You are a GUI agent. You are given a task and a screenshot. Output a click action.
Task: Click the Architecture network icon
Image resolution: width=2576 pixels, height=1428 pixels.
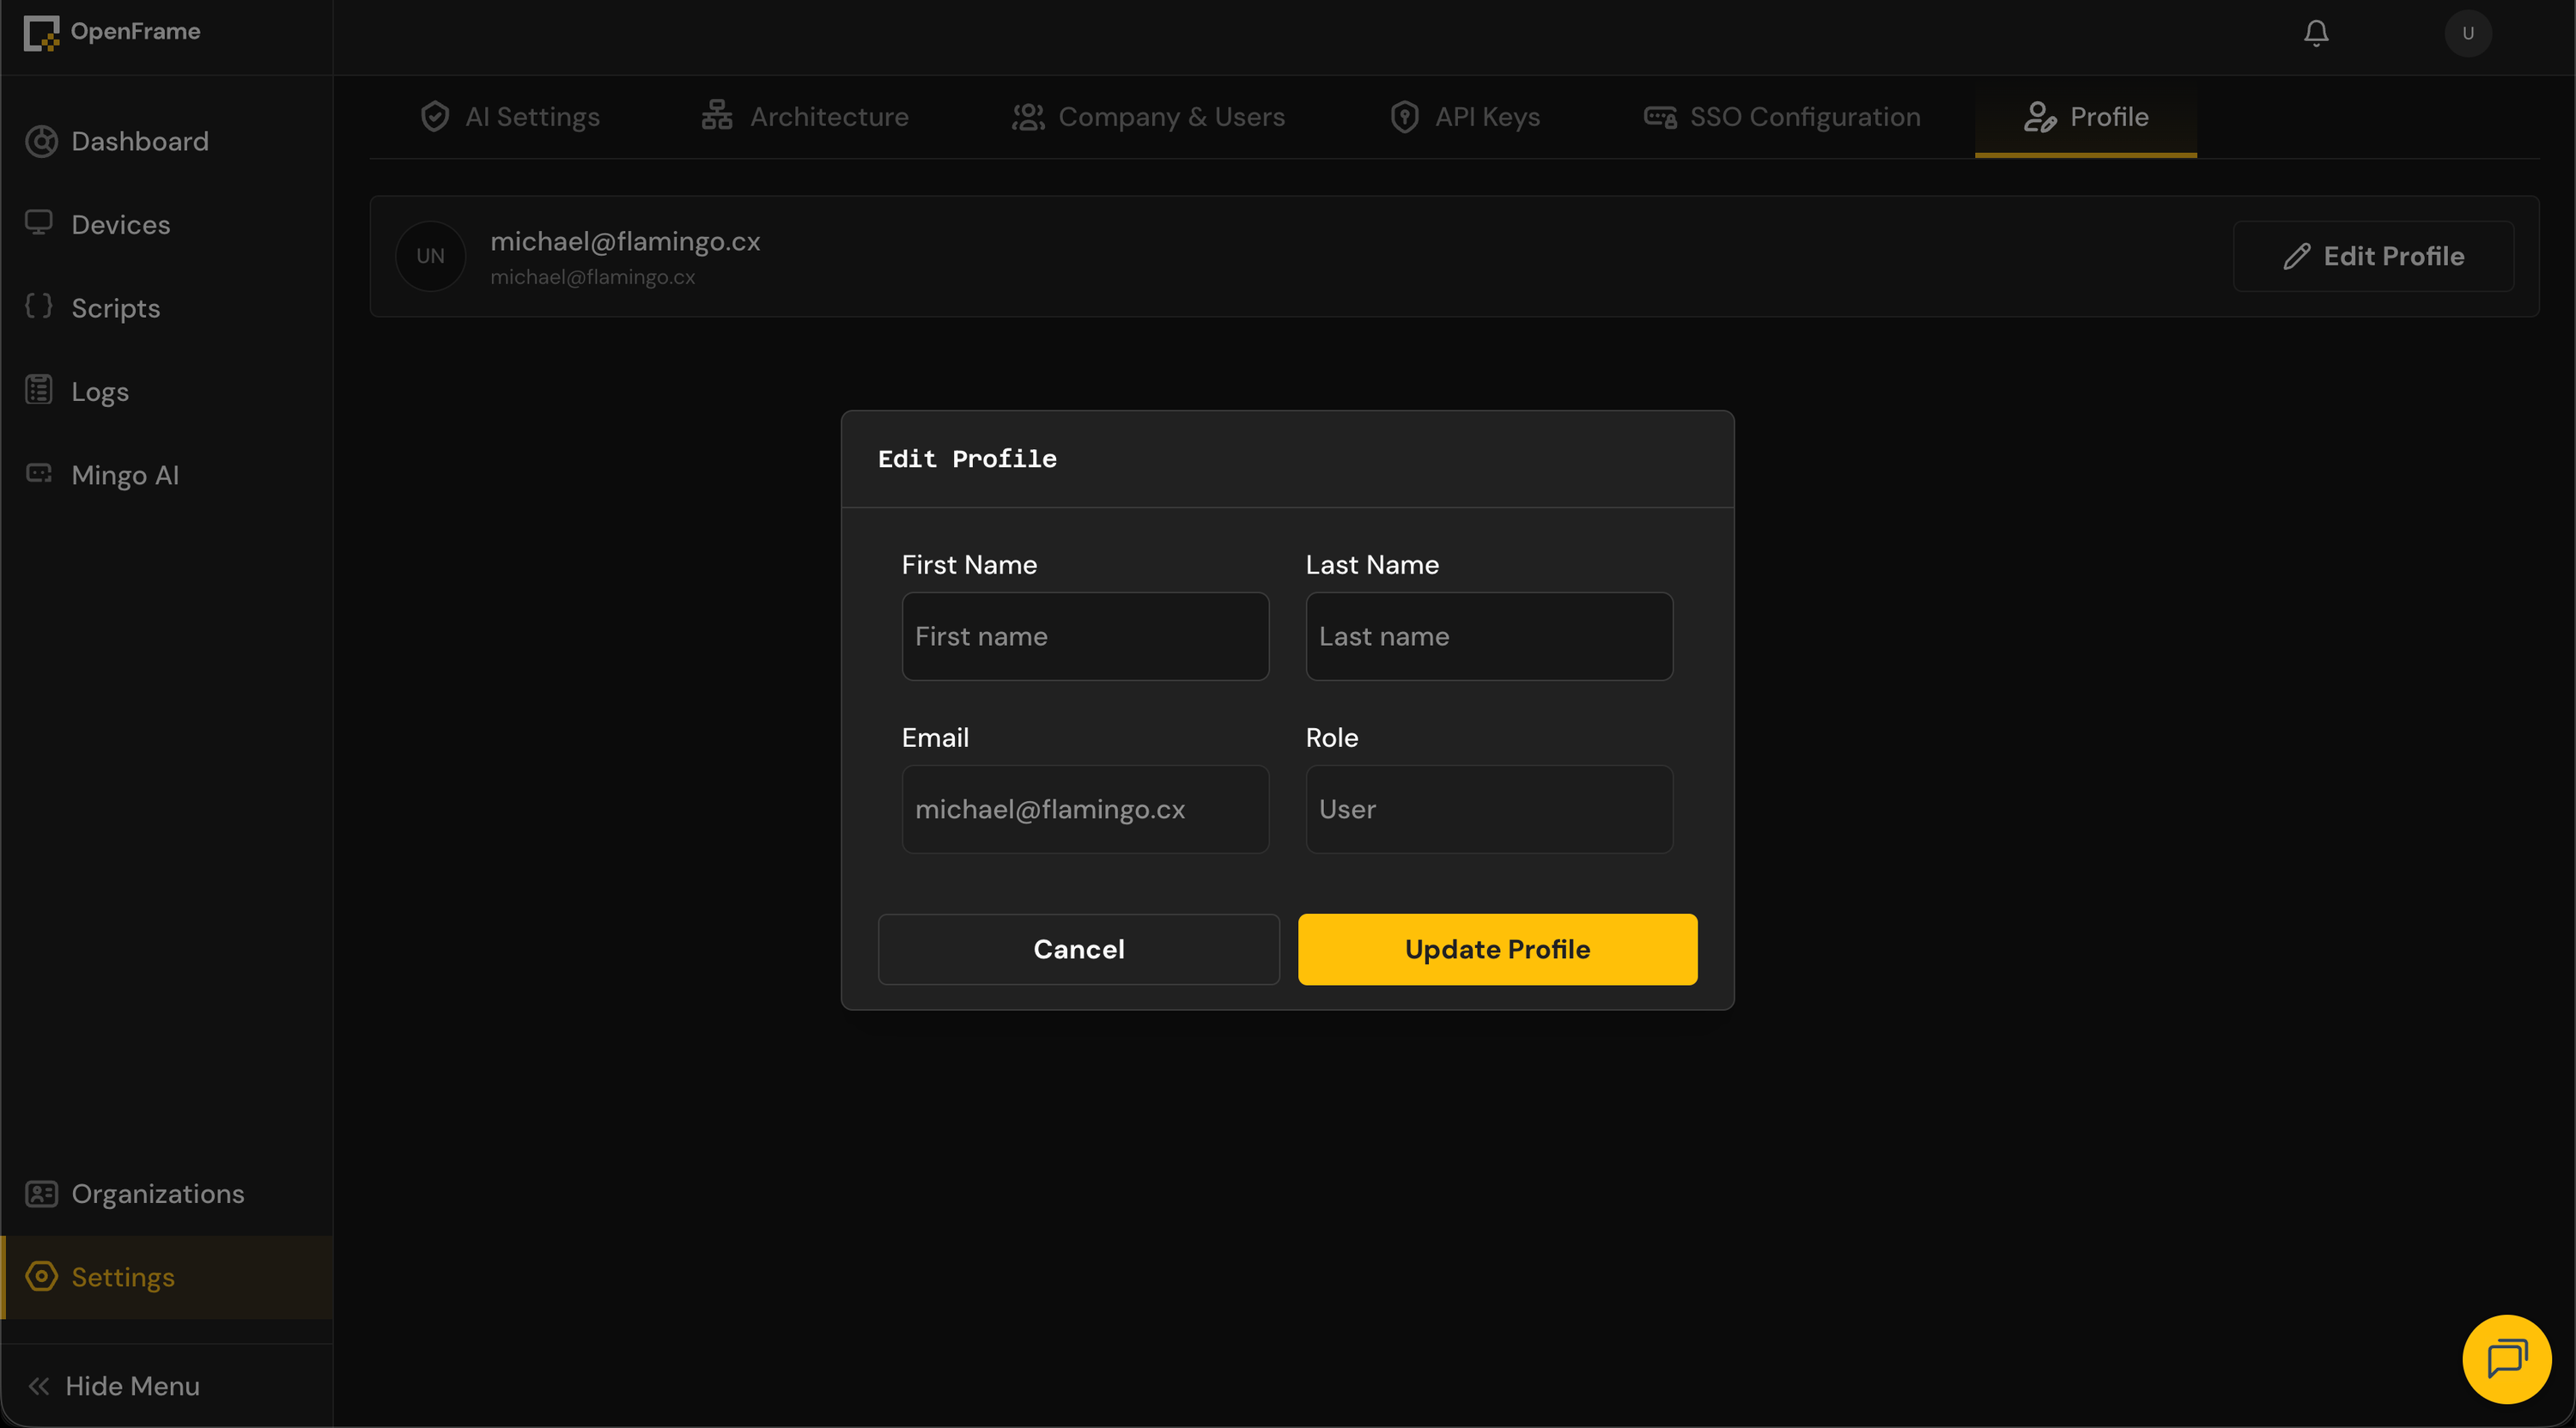717,115
